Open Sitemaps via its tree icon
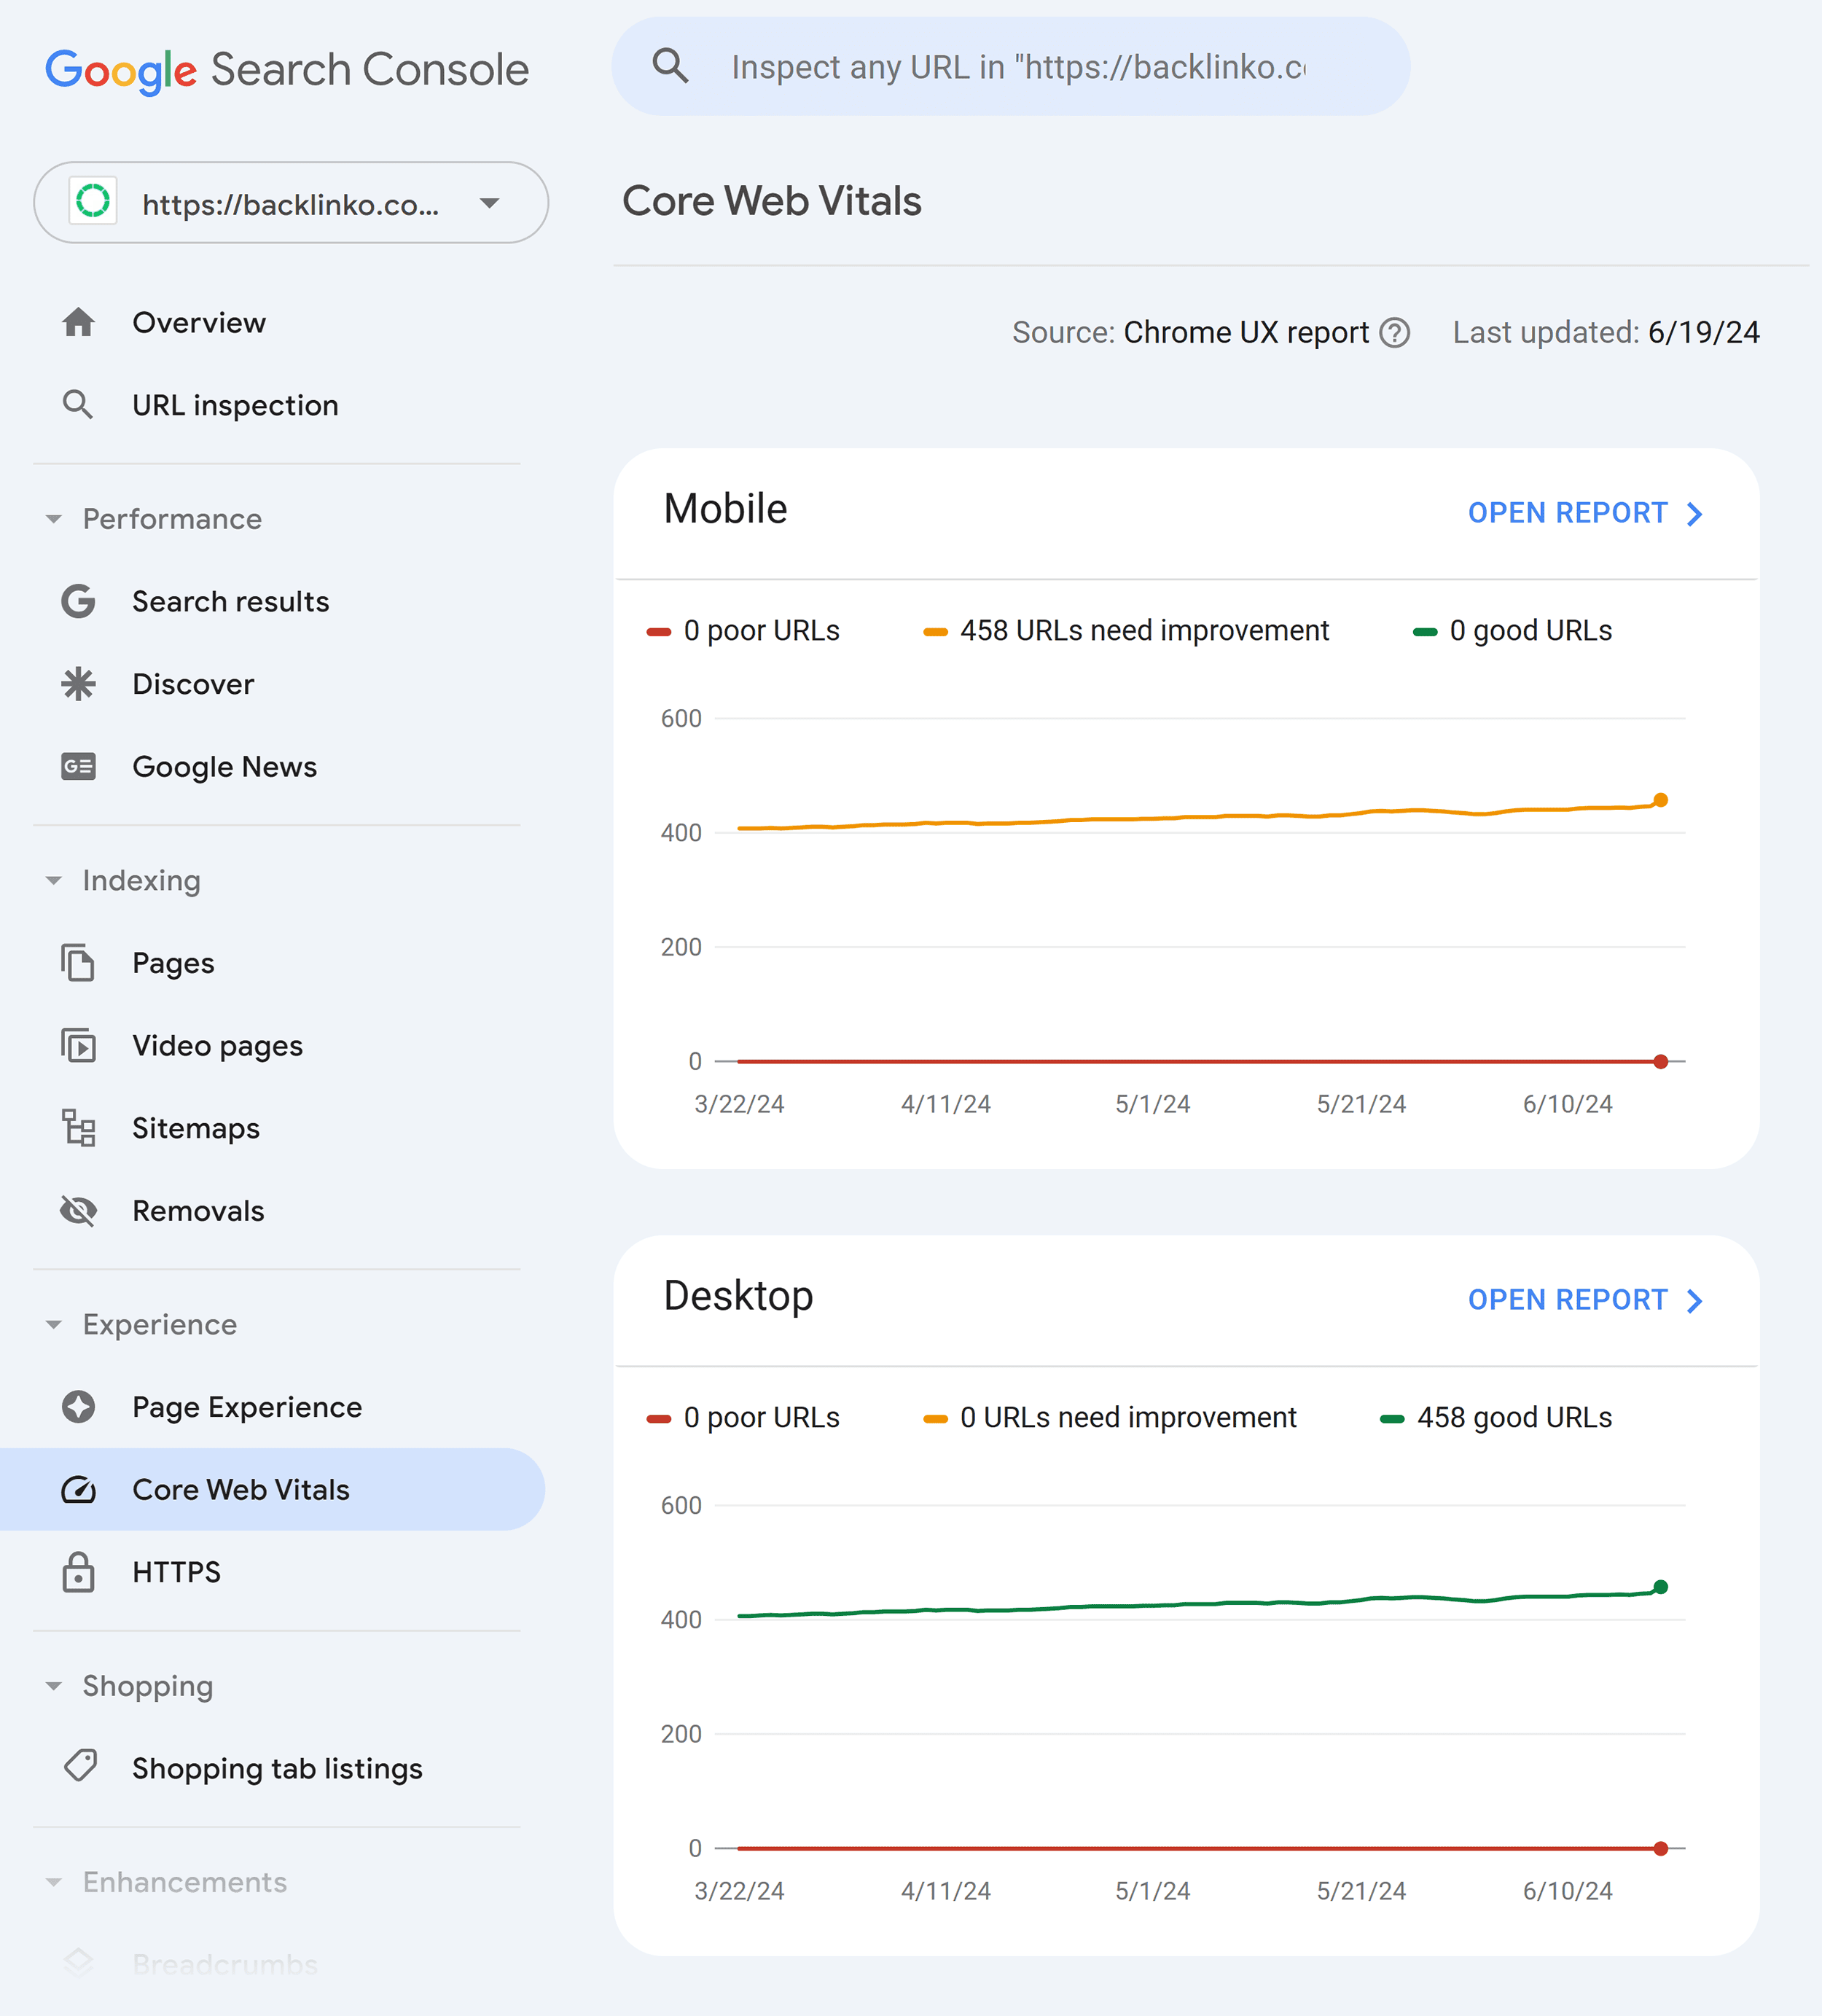1822x2016 pixels. pyautogui.click(x=78, y=1128)
